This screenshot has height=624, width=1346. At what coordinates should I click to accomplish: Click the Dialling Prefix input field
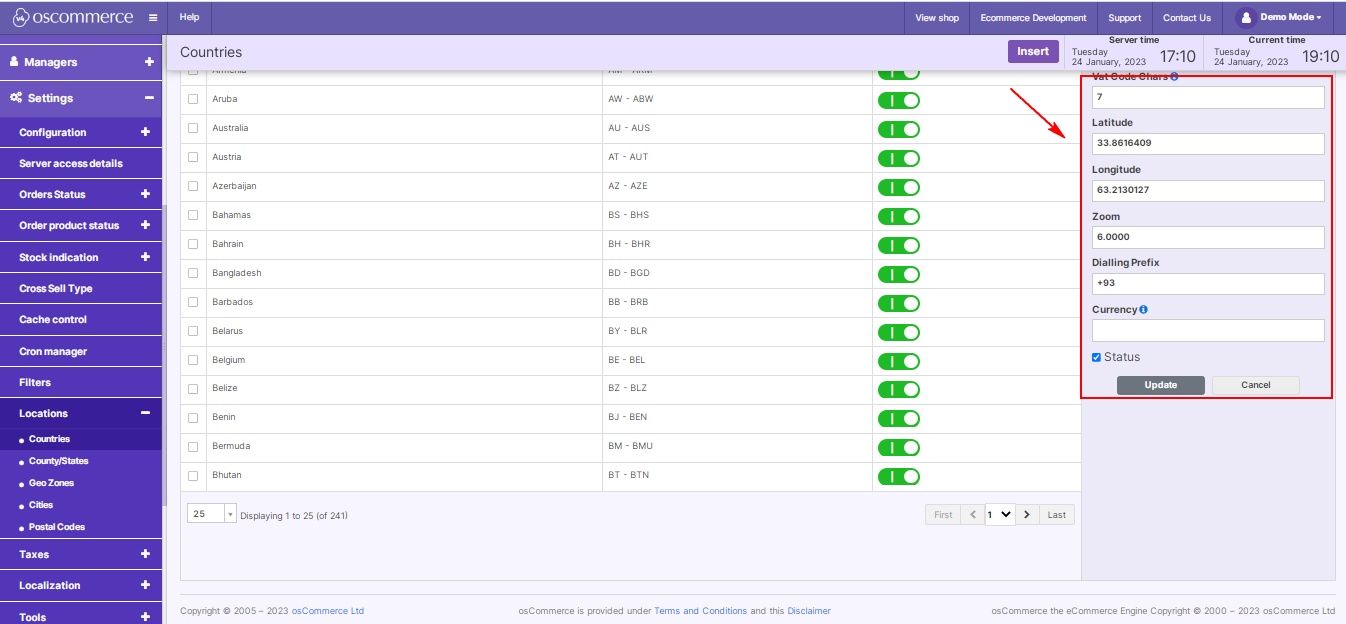point(1208,283)
